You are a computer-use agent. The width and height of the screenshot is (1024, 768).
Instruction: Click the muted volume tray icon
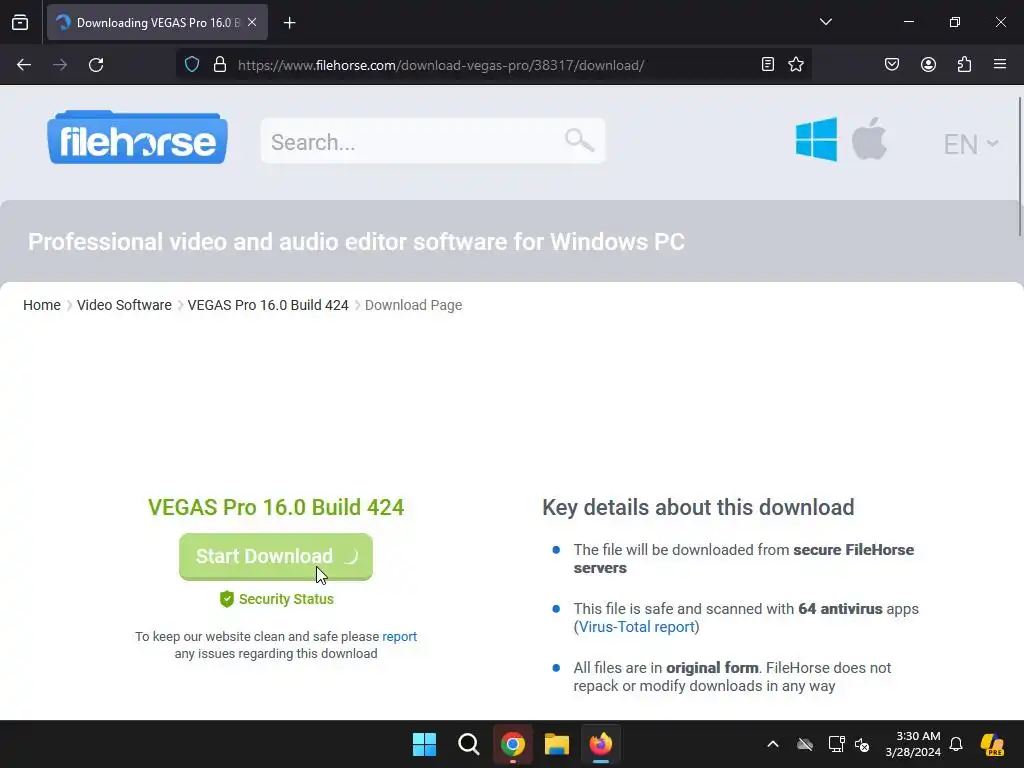pyautogui.click(x=862, y=744)
